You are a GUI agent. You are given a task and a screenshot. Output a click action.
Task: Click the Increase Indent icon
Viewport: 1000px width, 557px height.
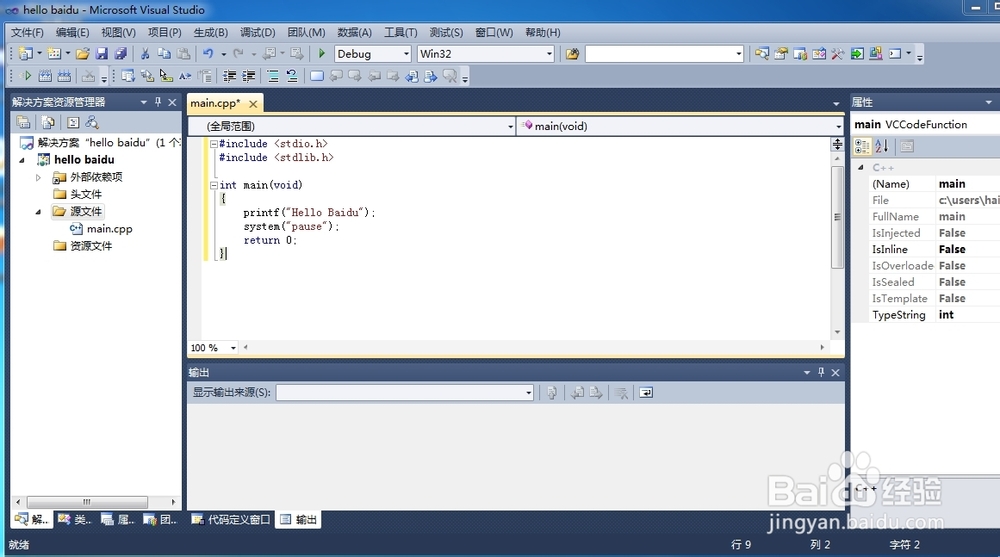point(249,77)
